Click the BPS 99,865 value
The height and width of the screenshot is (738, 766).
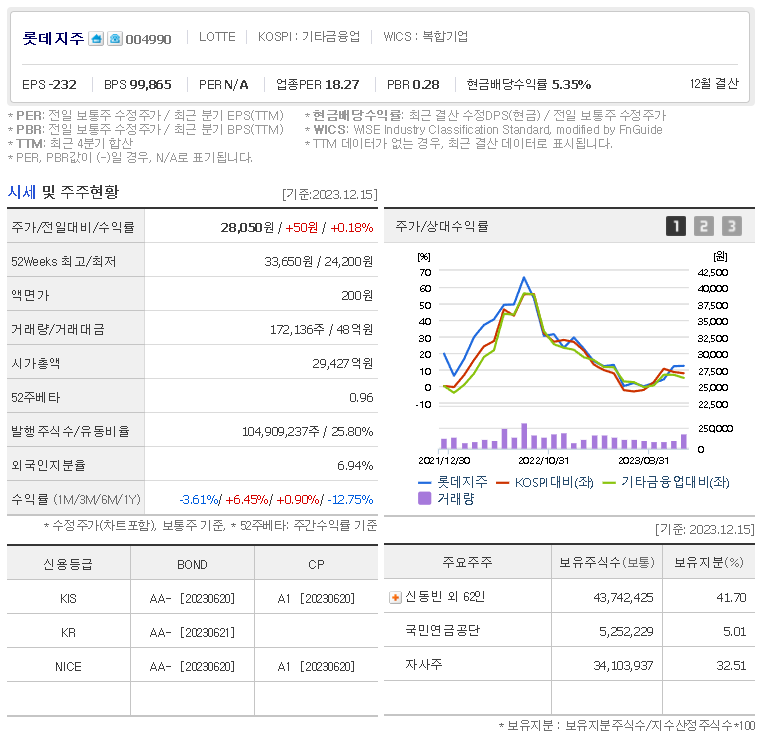click(138, 84)
